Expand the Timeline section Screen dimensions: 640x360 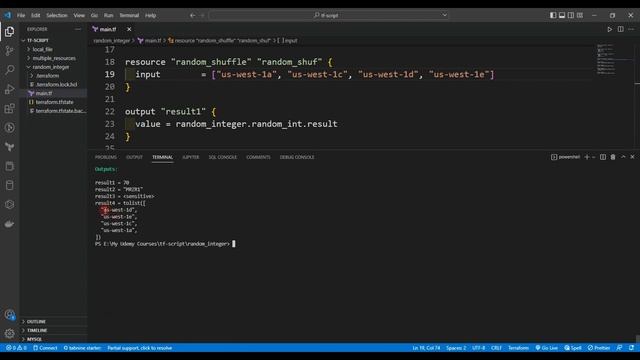[37, 330]
